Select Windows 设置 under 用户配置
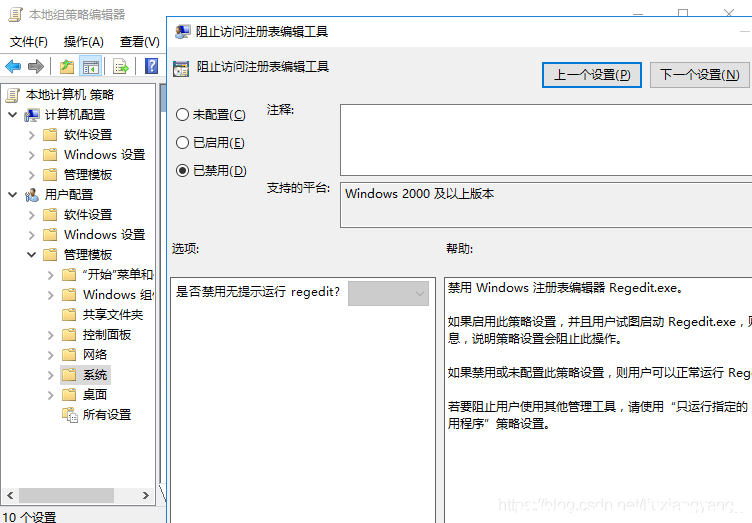The image size is (752, 523). pyautogui.click(x=105, y=235)
